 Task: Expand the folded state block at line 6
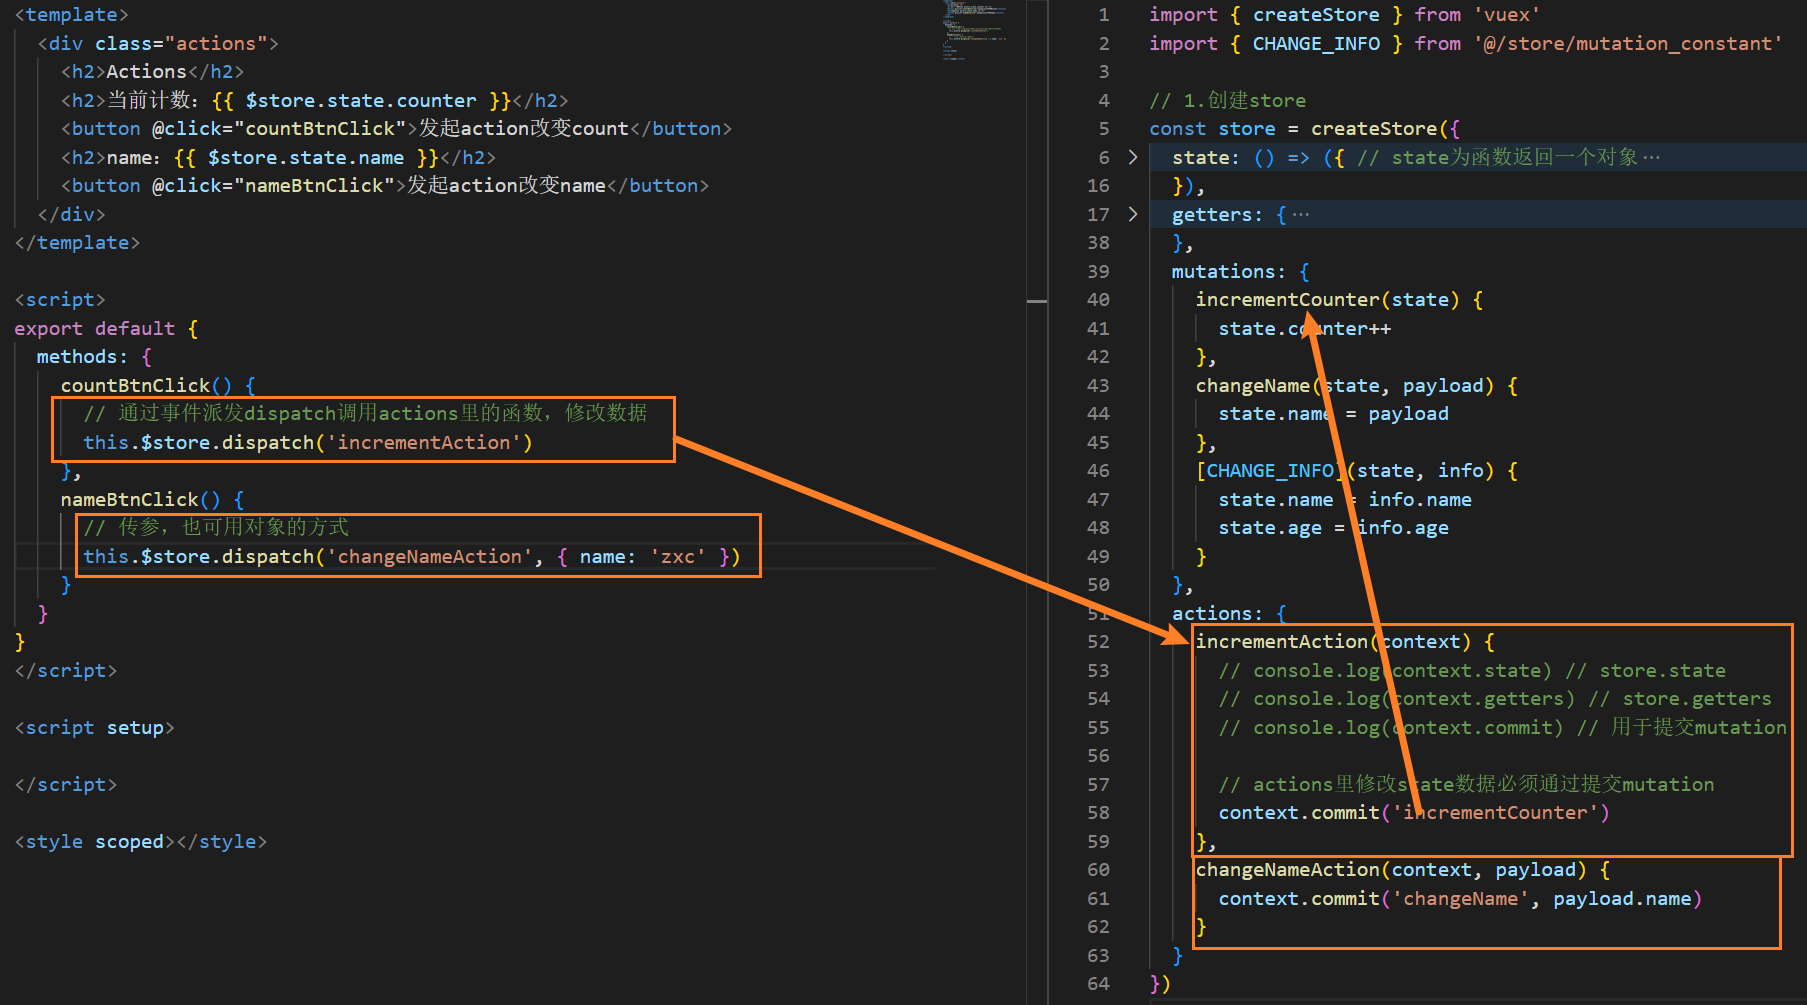tap(1132, 157)
